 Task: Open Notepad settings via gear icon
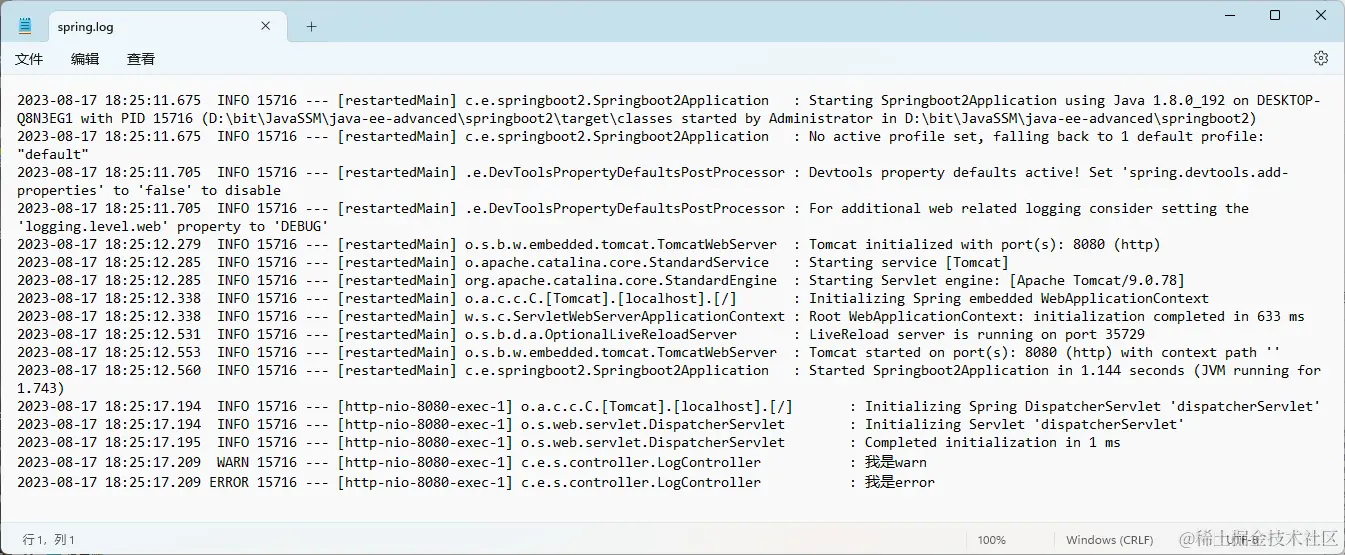[1320, 58]
